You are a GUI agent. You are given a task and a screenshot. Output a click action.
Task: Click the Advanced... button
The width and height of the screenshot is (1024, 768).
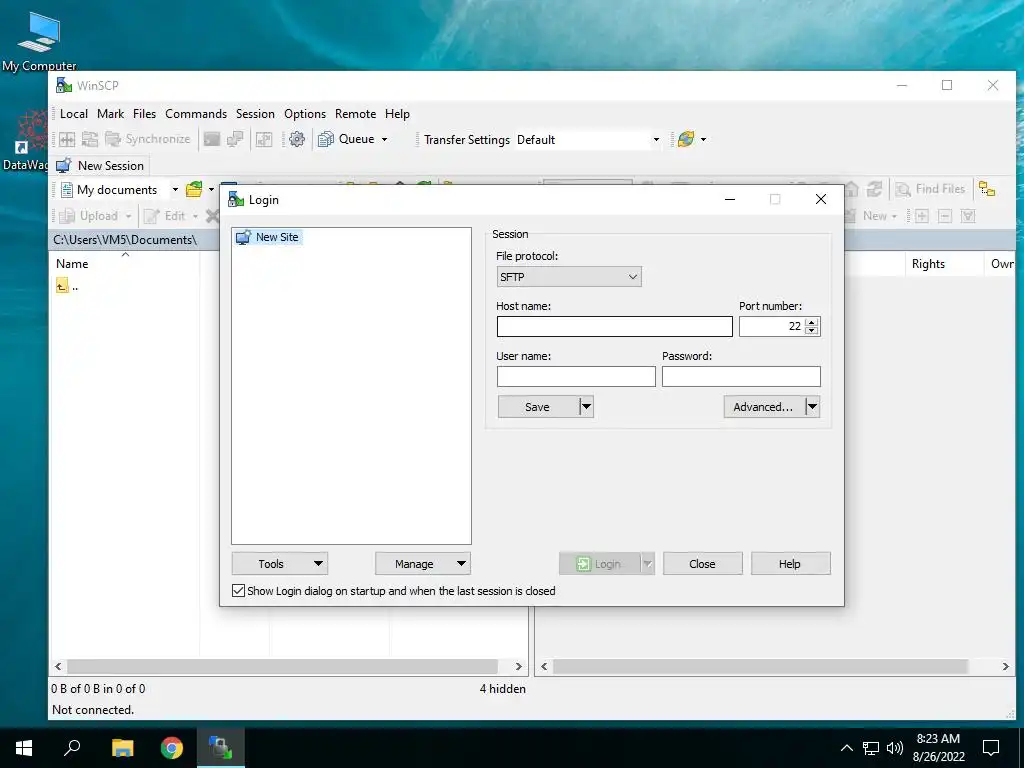(763, 407)
